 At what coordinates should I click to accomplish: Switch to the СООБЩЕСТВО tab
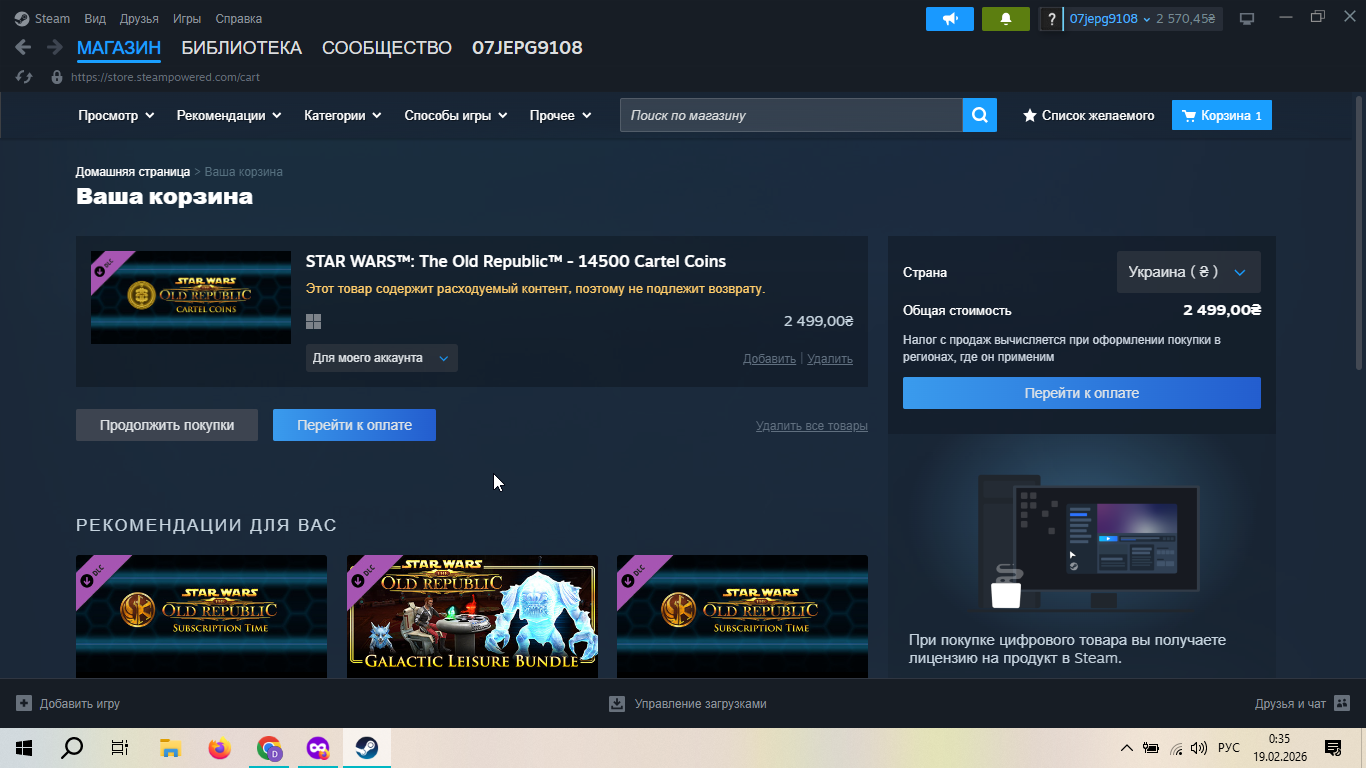pyautogui.click(x=387, y=48)
